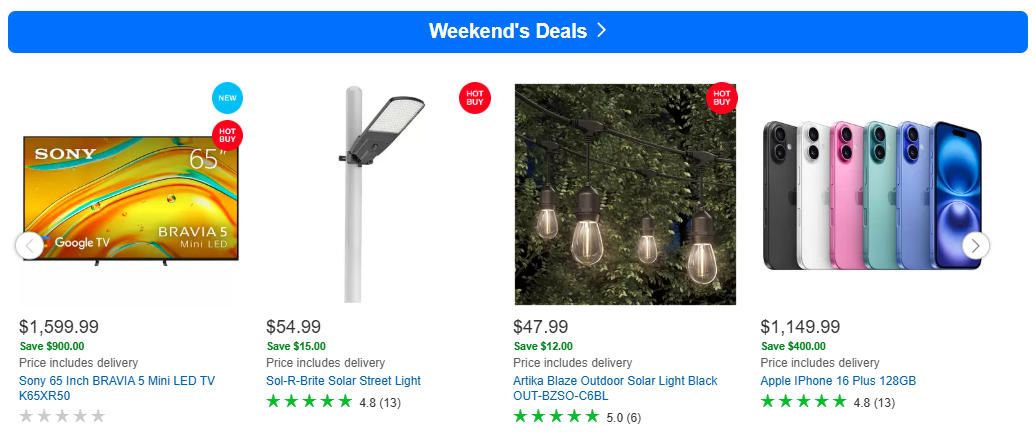Click HOT BUY badge on Solar Street Light
1033x446 pixels.
(x=474, y=98)
